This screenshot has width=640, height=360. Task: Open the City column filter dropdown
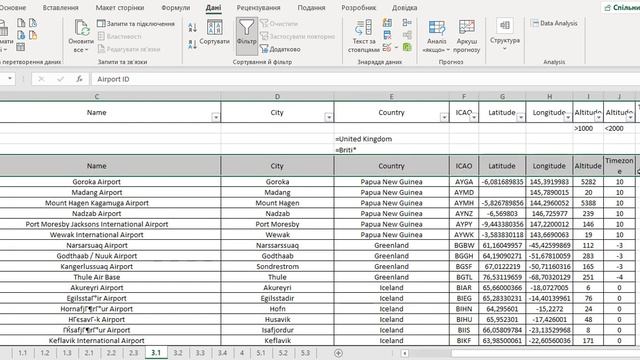(x=329, y=118)
